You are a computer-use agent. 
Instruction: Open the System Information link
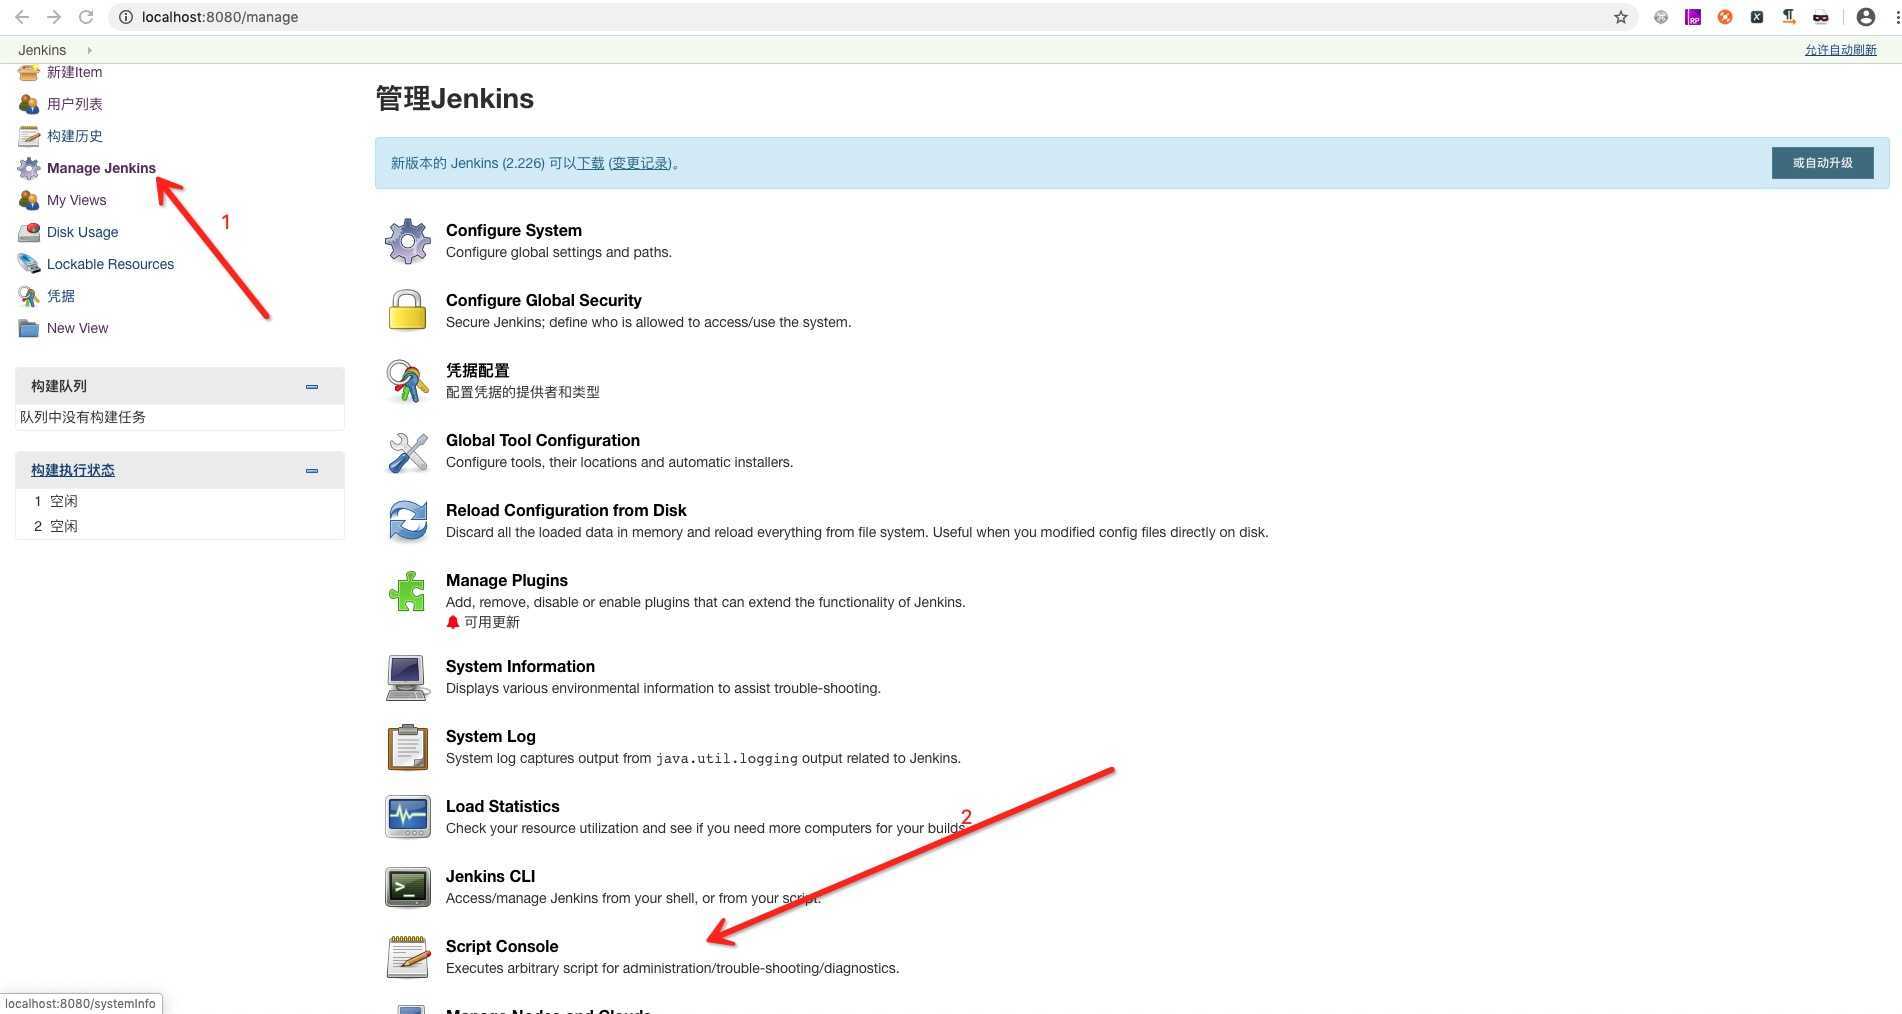520,666
